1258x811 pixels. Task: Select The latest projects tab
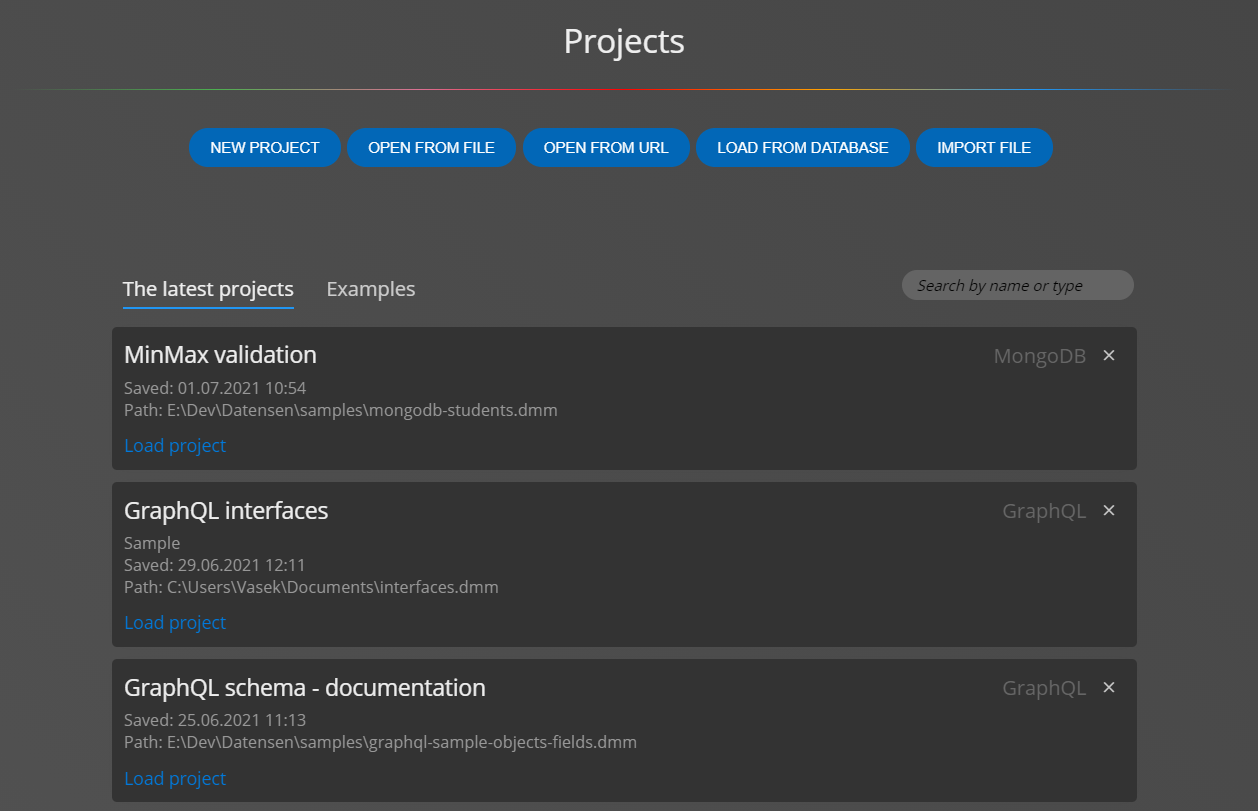coord(208,288)
